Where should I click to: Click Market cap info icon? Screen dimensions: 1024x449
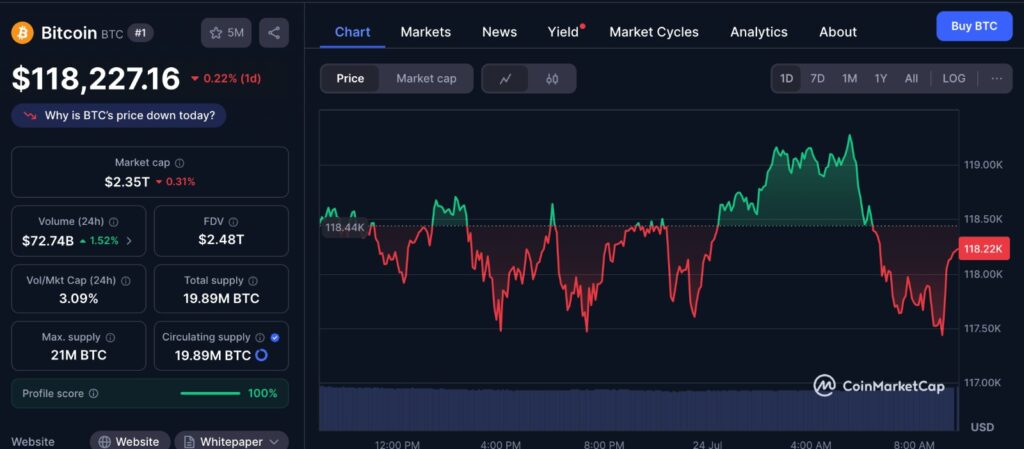180,163
